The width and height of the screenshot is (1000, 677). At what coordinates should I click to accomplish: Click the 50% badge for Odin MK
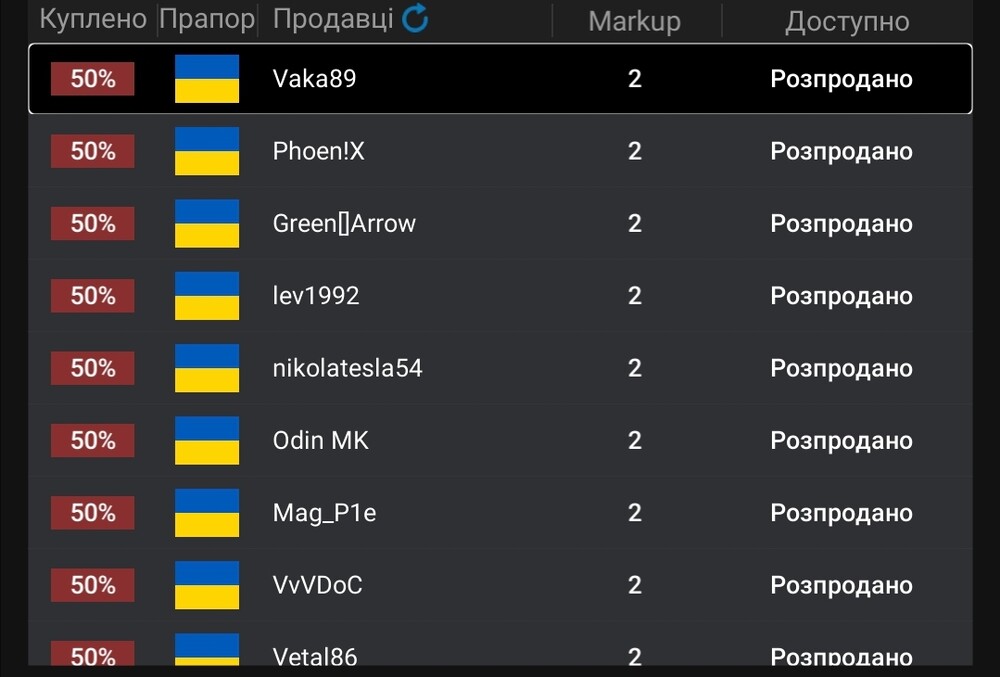[92, 440]
